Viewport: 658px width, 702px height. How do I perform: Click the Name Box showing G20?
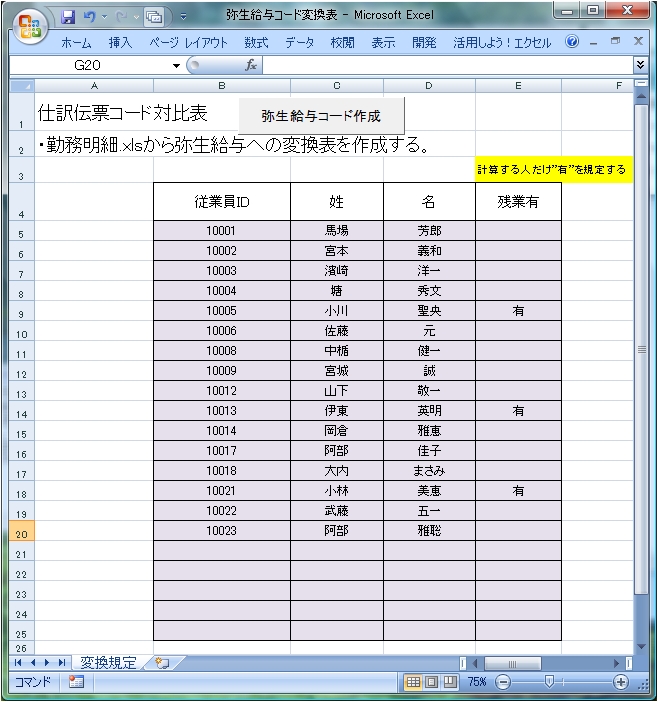tap(87, 65)
